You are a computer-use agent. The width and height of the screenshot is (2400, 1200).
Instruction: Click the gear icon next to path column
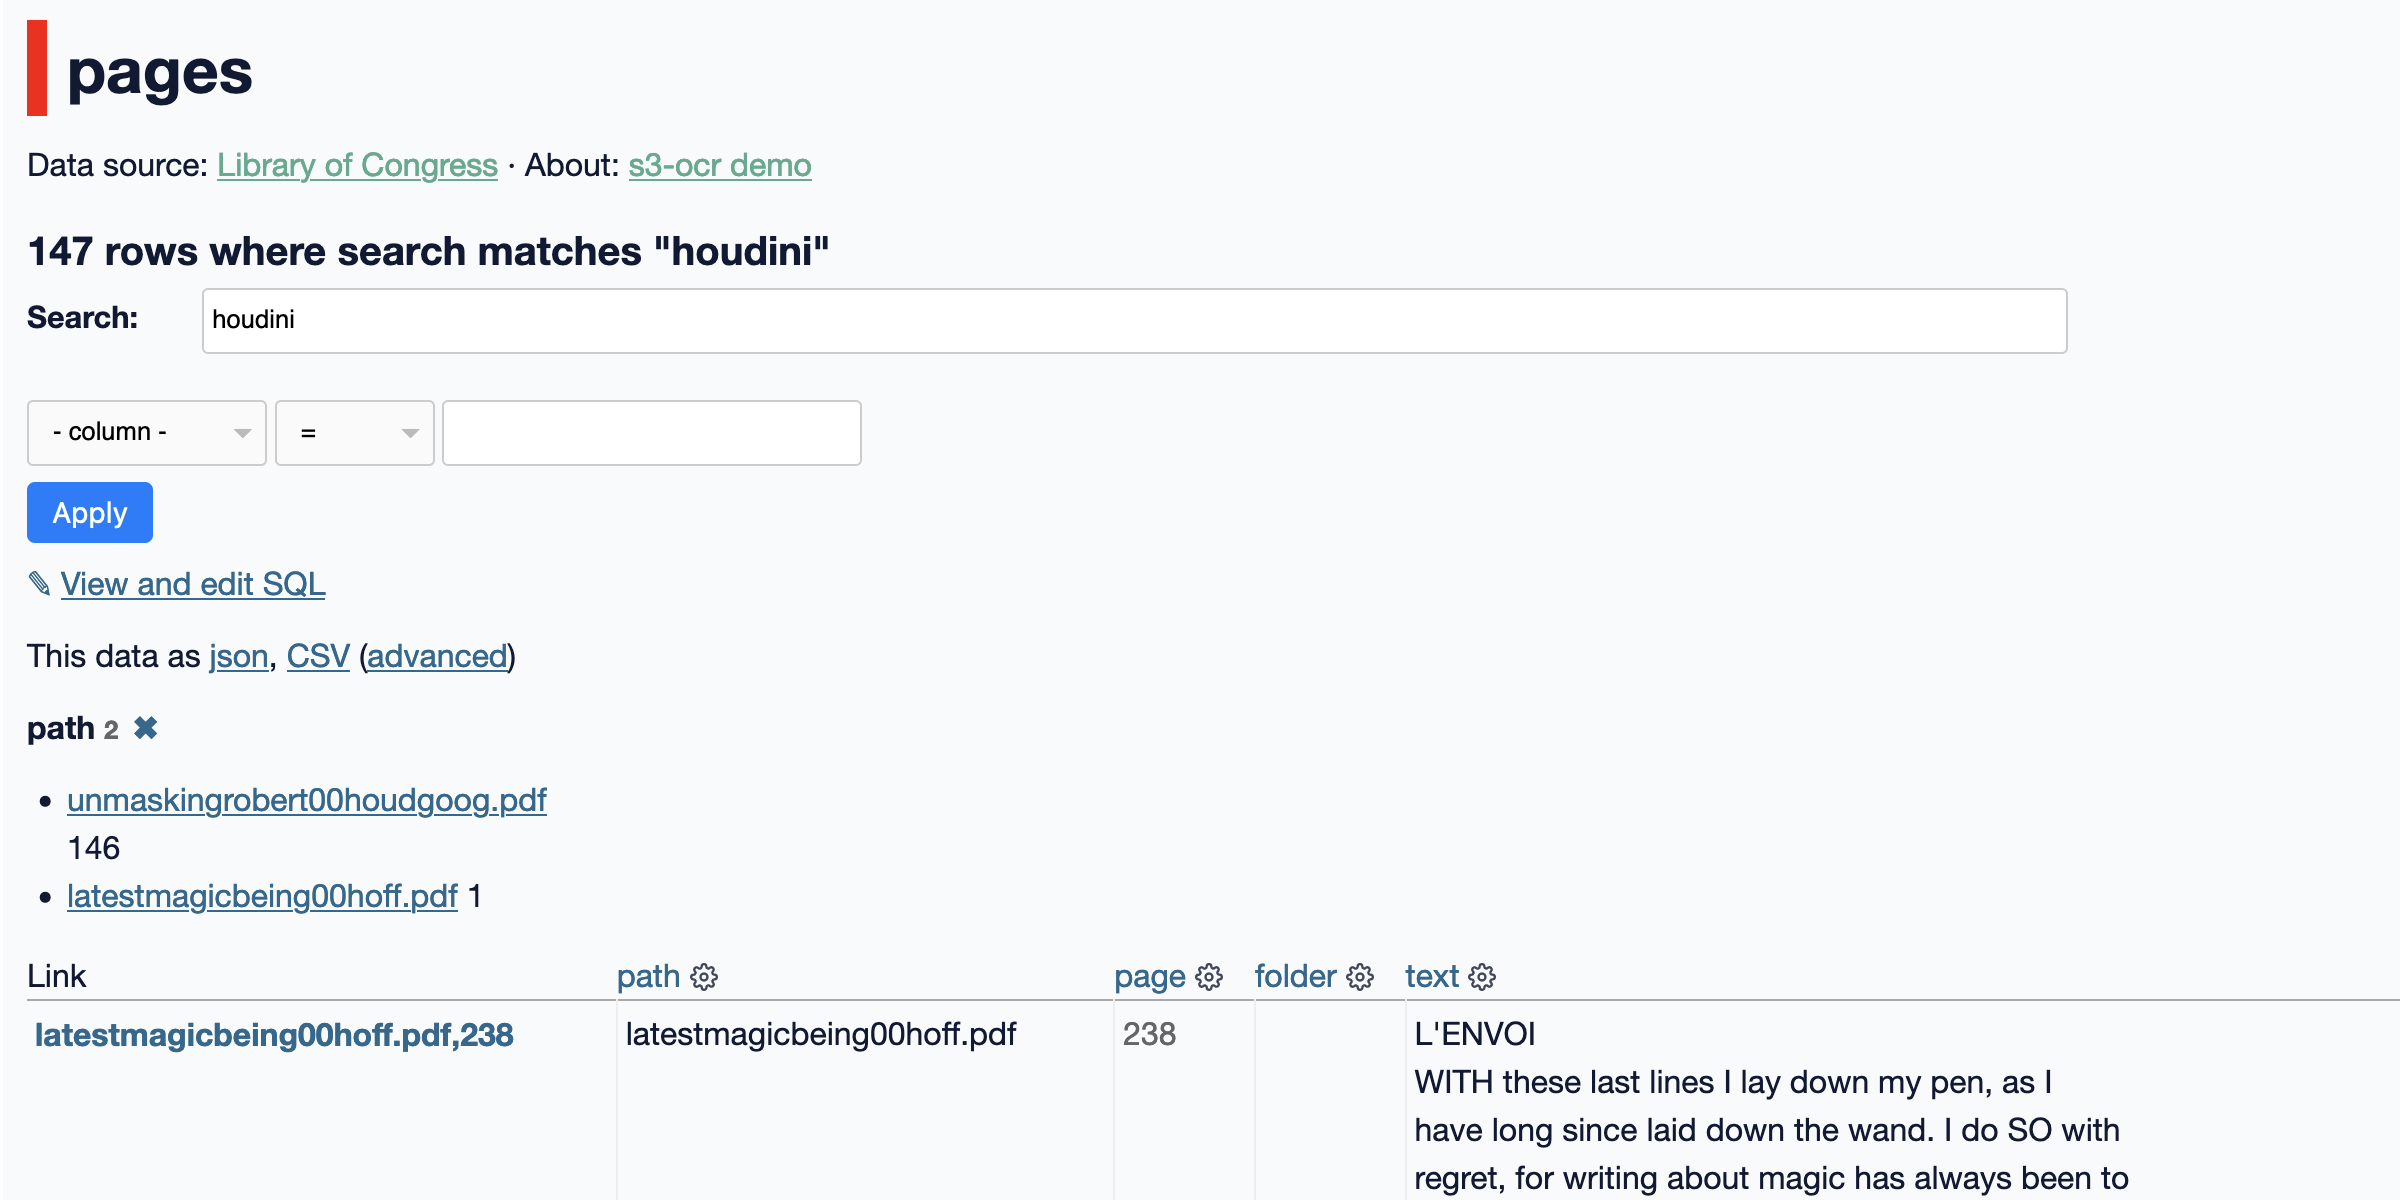point(704,977)
